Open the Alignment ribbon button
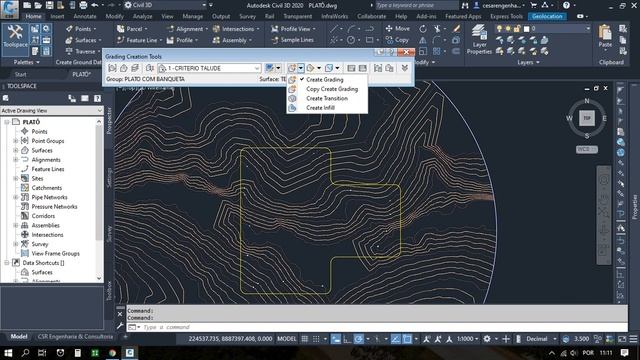Viewport: 640px width, 360px height. 187,29
